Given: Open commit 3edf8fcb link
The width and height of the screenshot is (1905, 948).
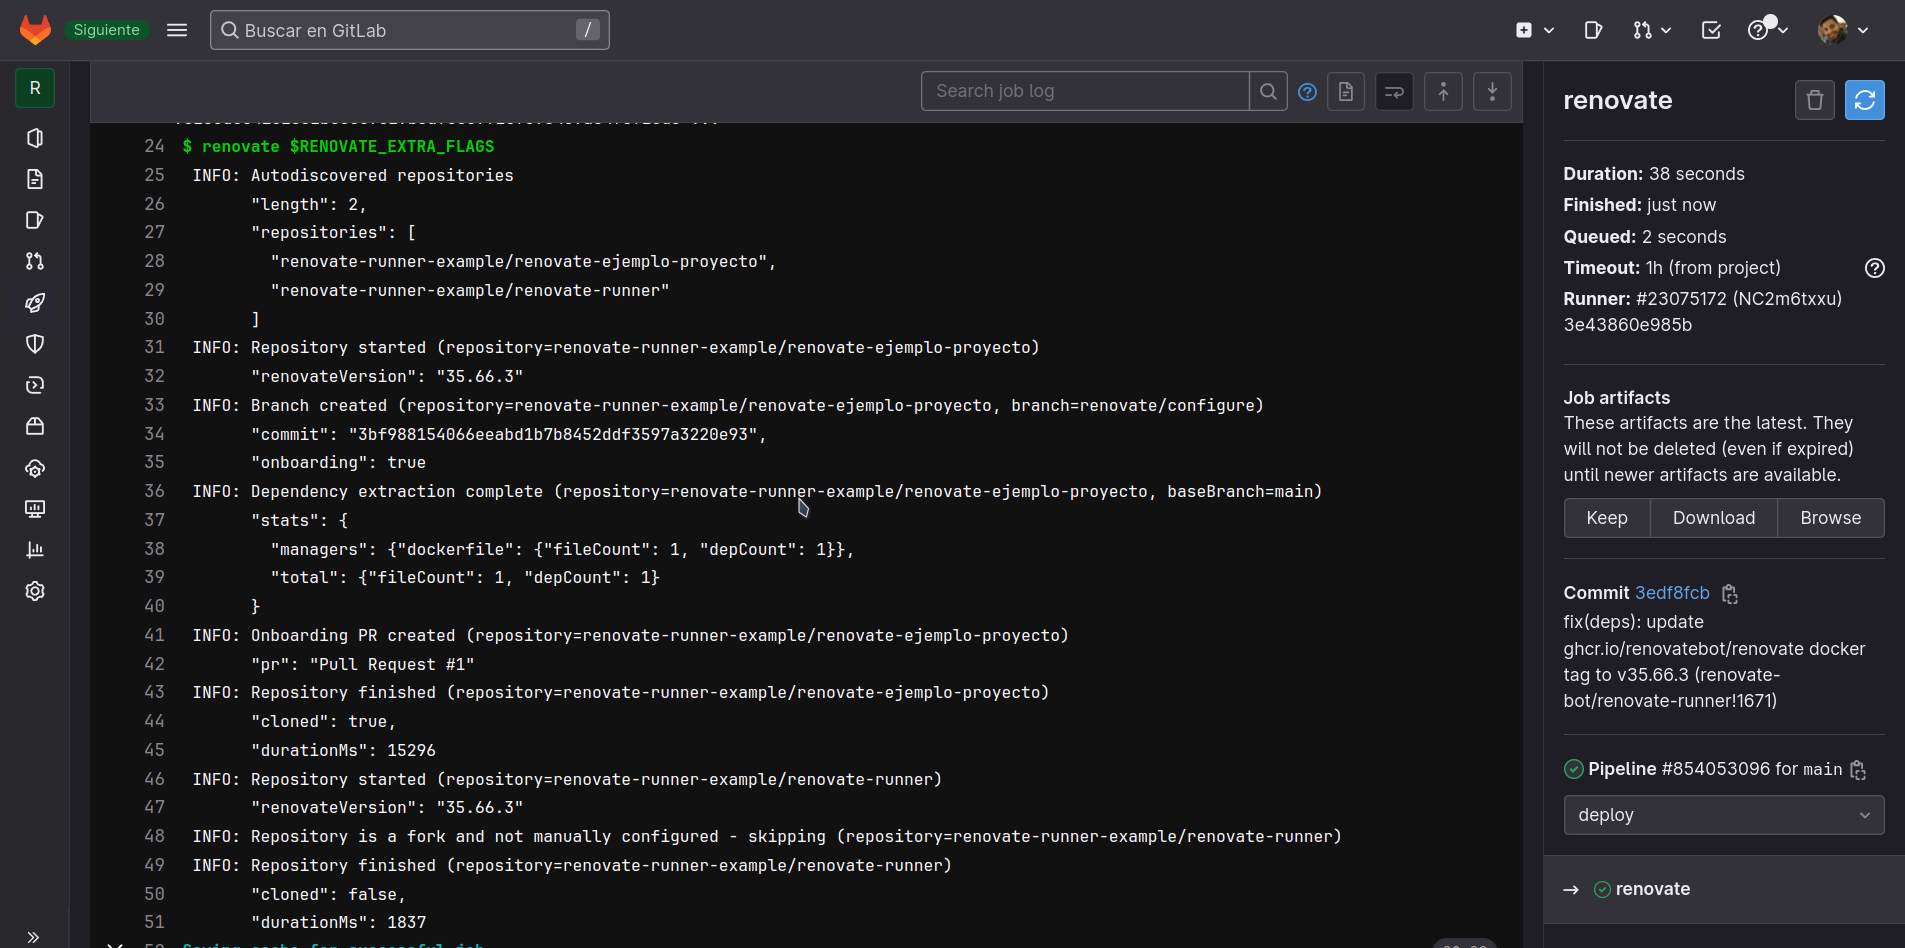Looking at the screenshot, I should [x=1672, y=593].
